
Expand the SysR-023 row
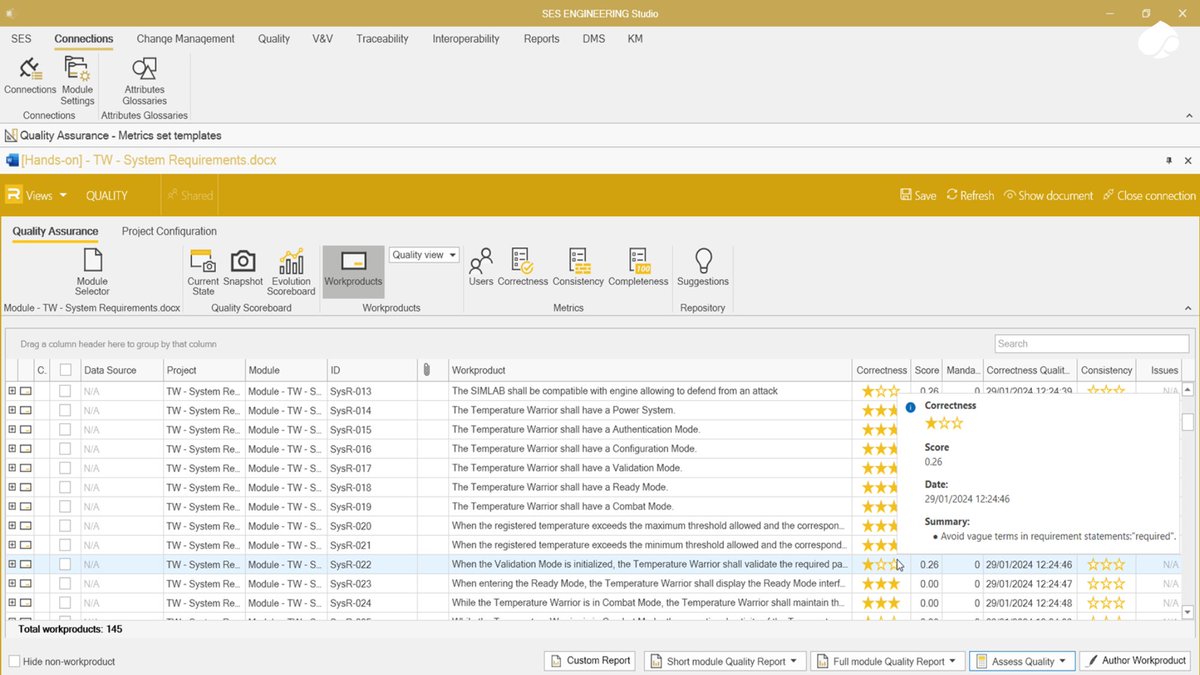tap(12, 584)
